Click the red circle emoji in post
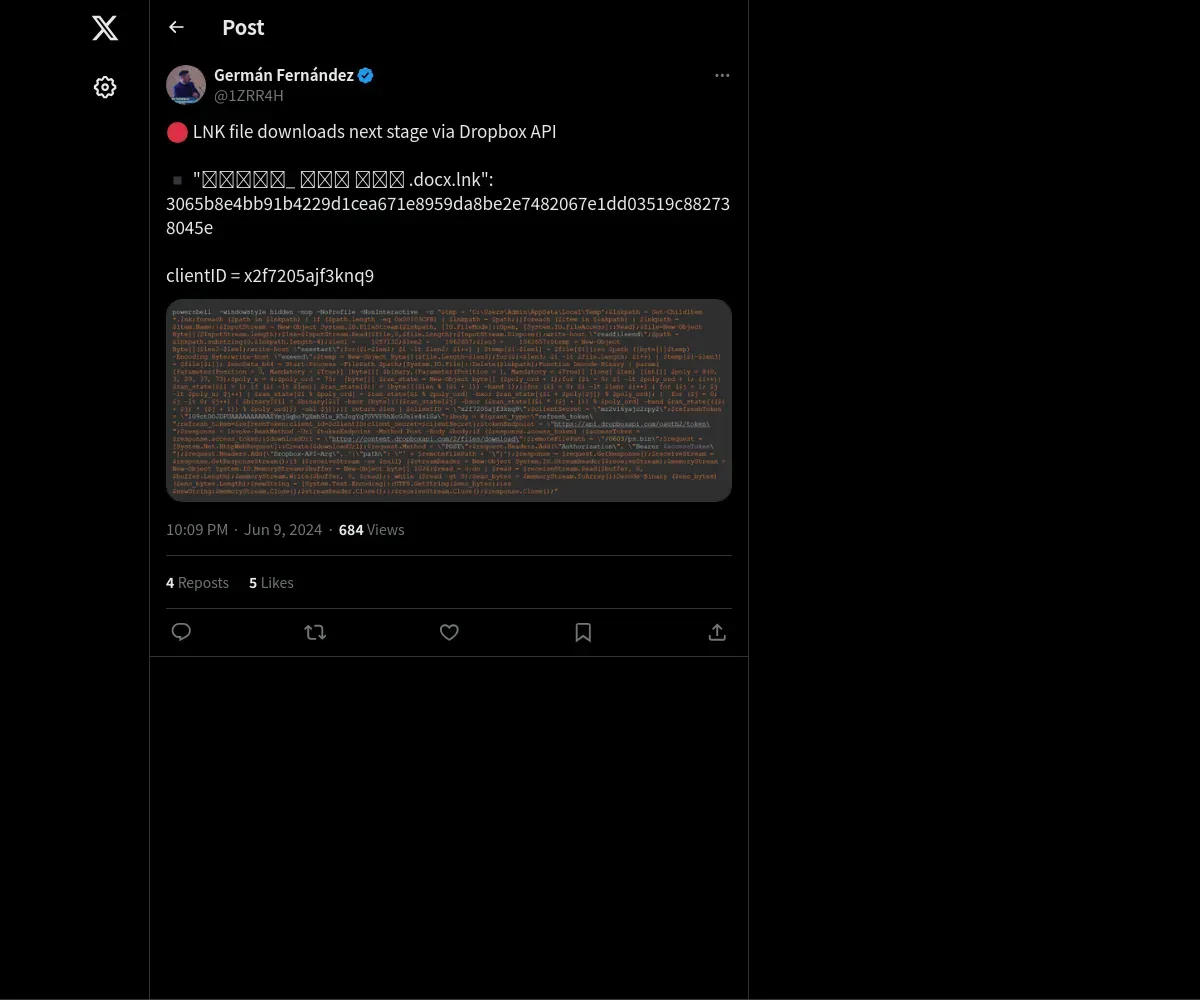The height and width of the screenshot is (1000, 1200). coord(177,132)
